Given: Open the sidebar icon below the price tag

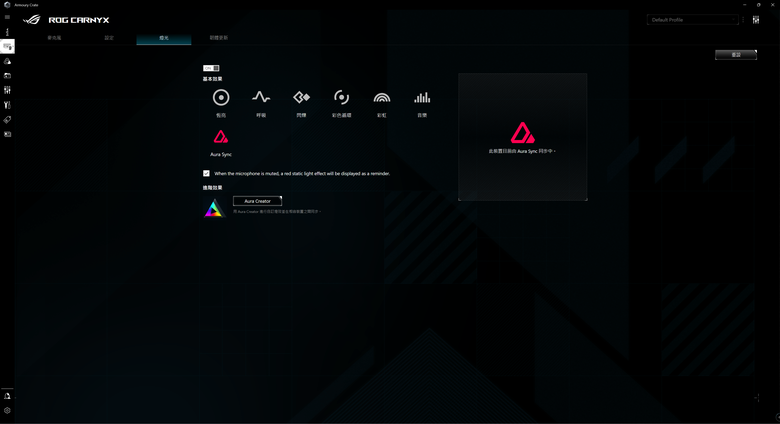Looking at the screenshot, I should point(7,134).
